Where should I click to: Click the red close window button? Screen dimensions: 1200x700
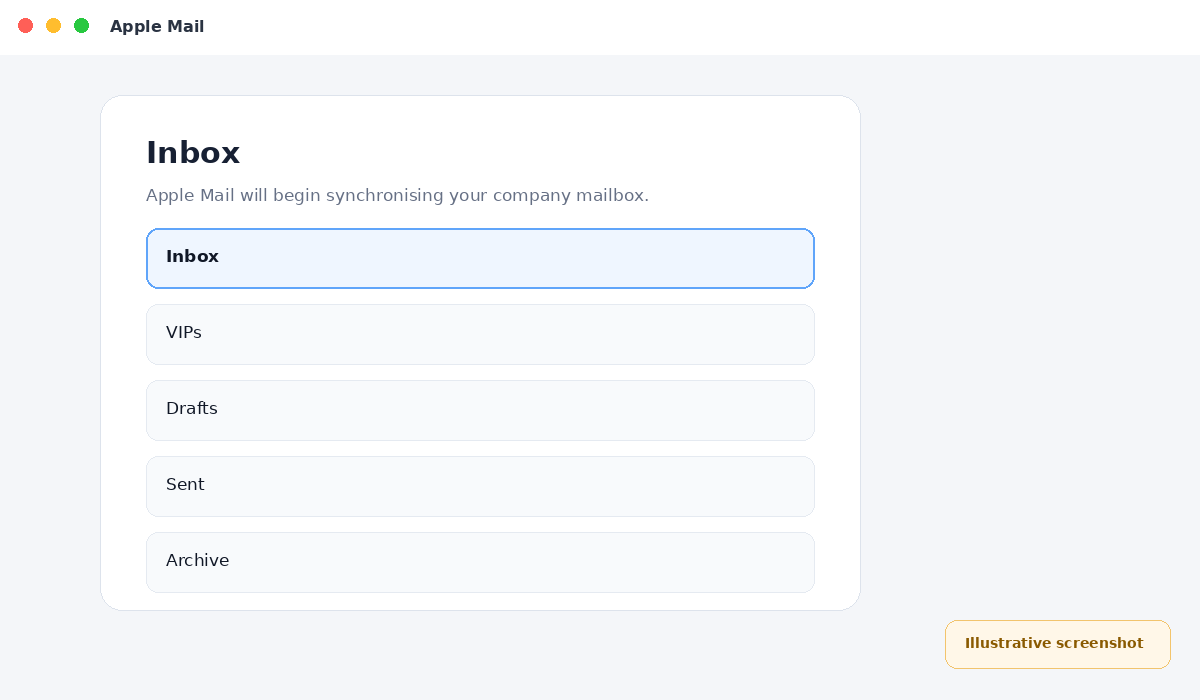(26, 26)
